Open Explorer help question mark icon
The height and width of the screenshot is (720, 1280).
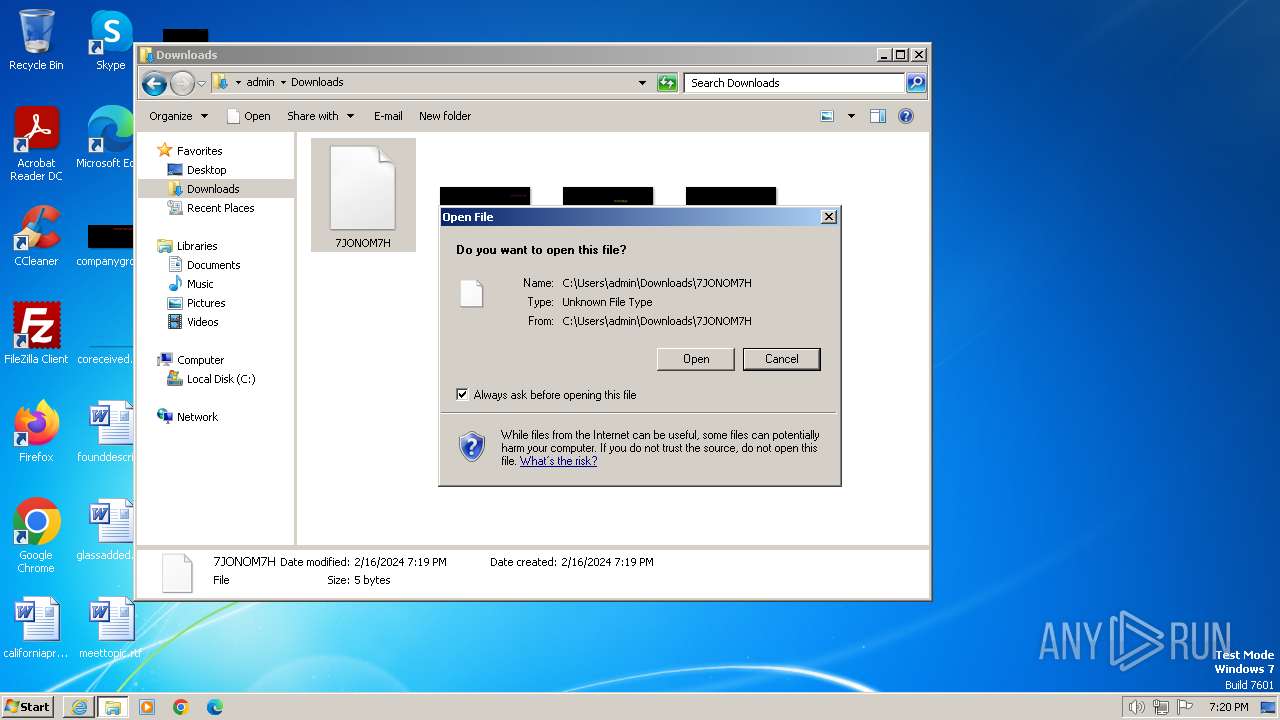(906, 116)
